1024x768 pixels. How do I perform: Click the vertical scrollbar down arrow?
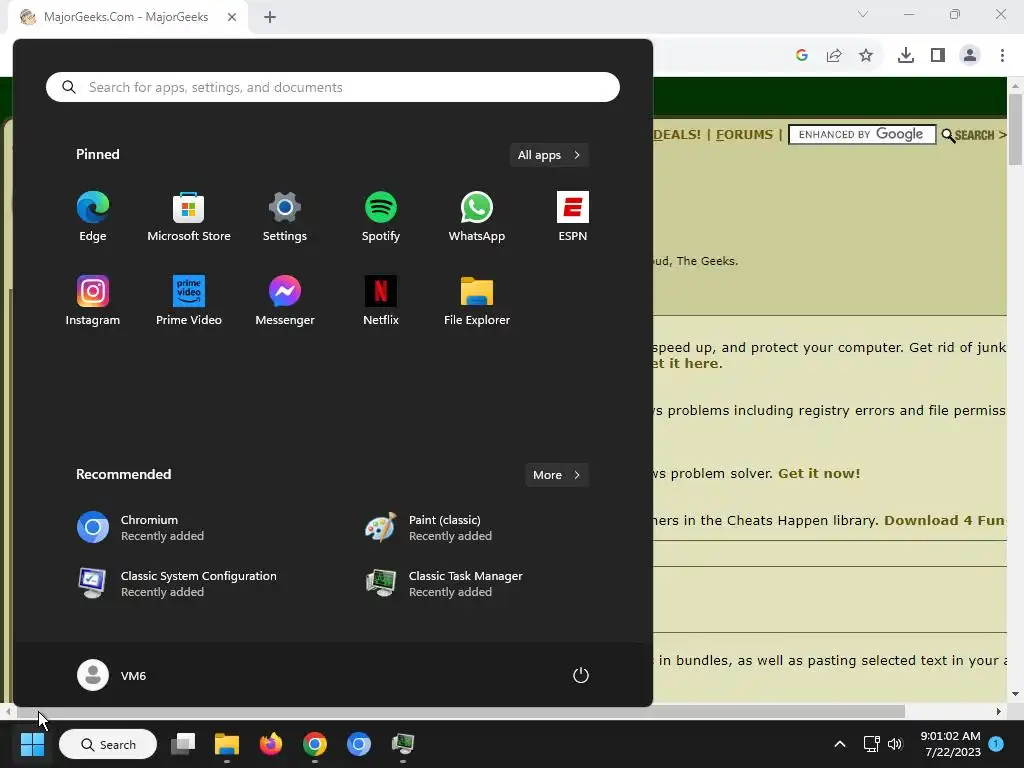click(1015, 694)
